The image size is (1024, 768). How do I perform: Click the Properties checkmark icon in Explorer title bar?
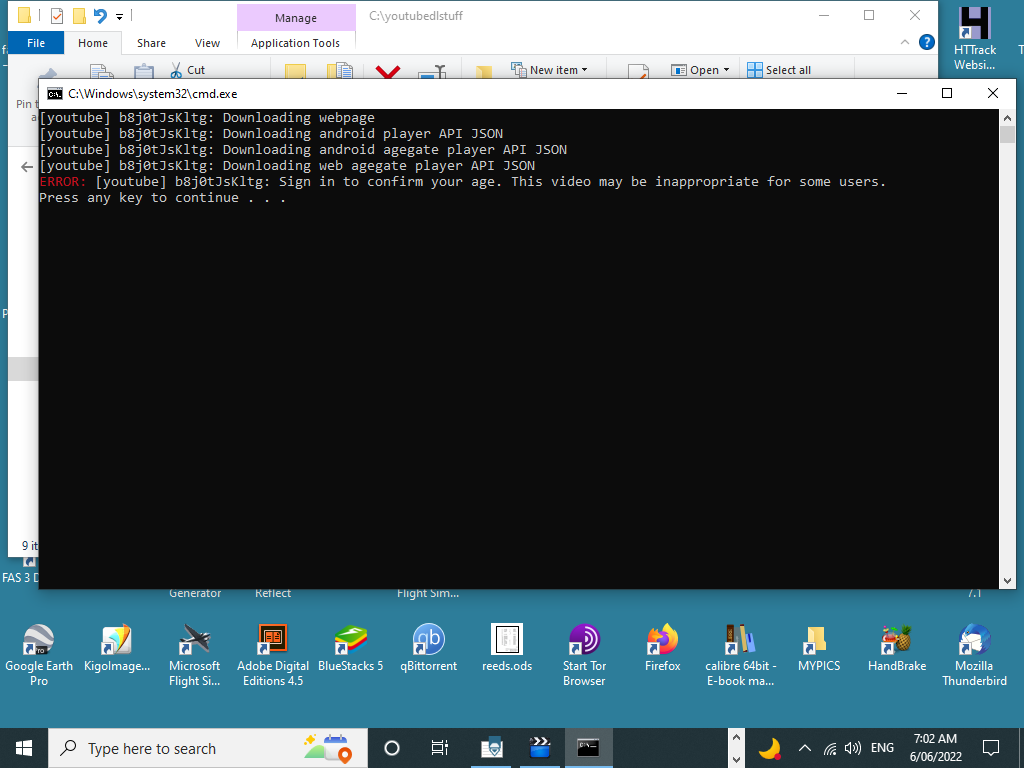(x=57, y=16)
